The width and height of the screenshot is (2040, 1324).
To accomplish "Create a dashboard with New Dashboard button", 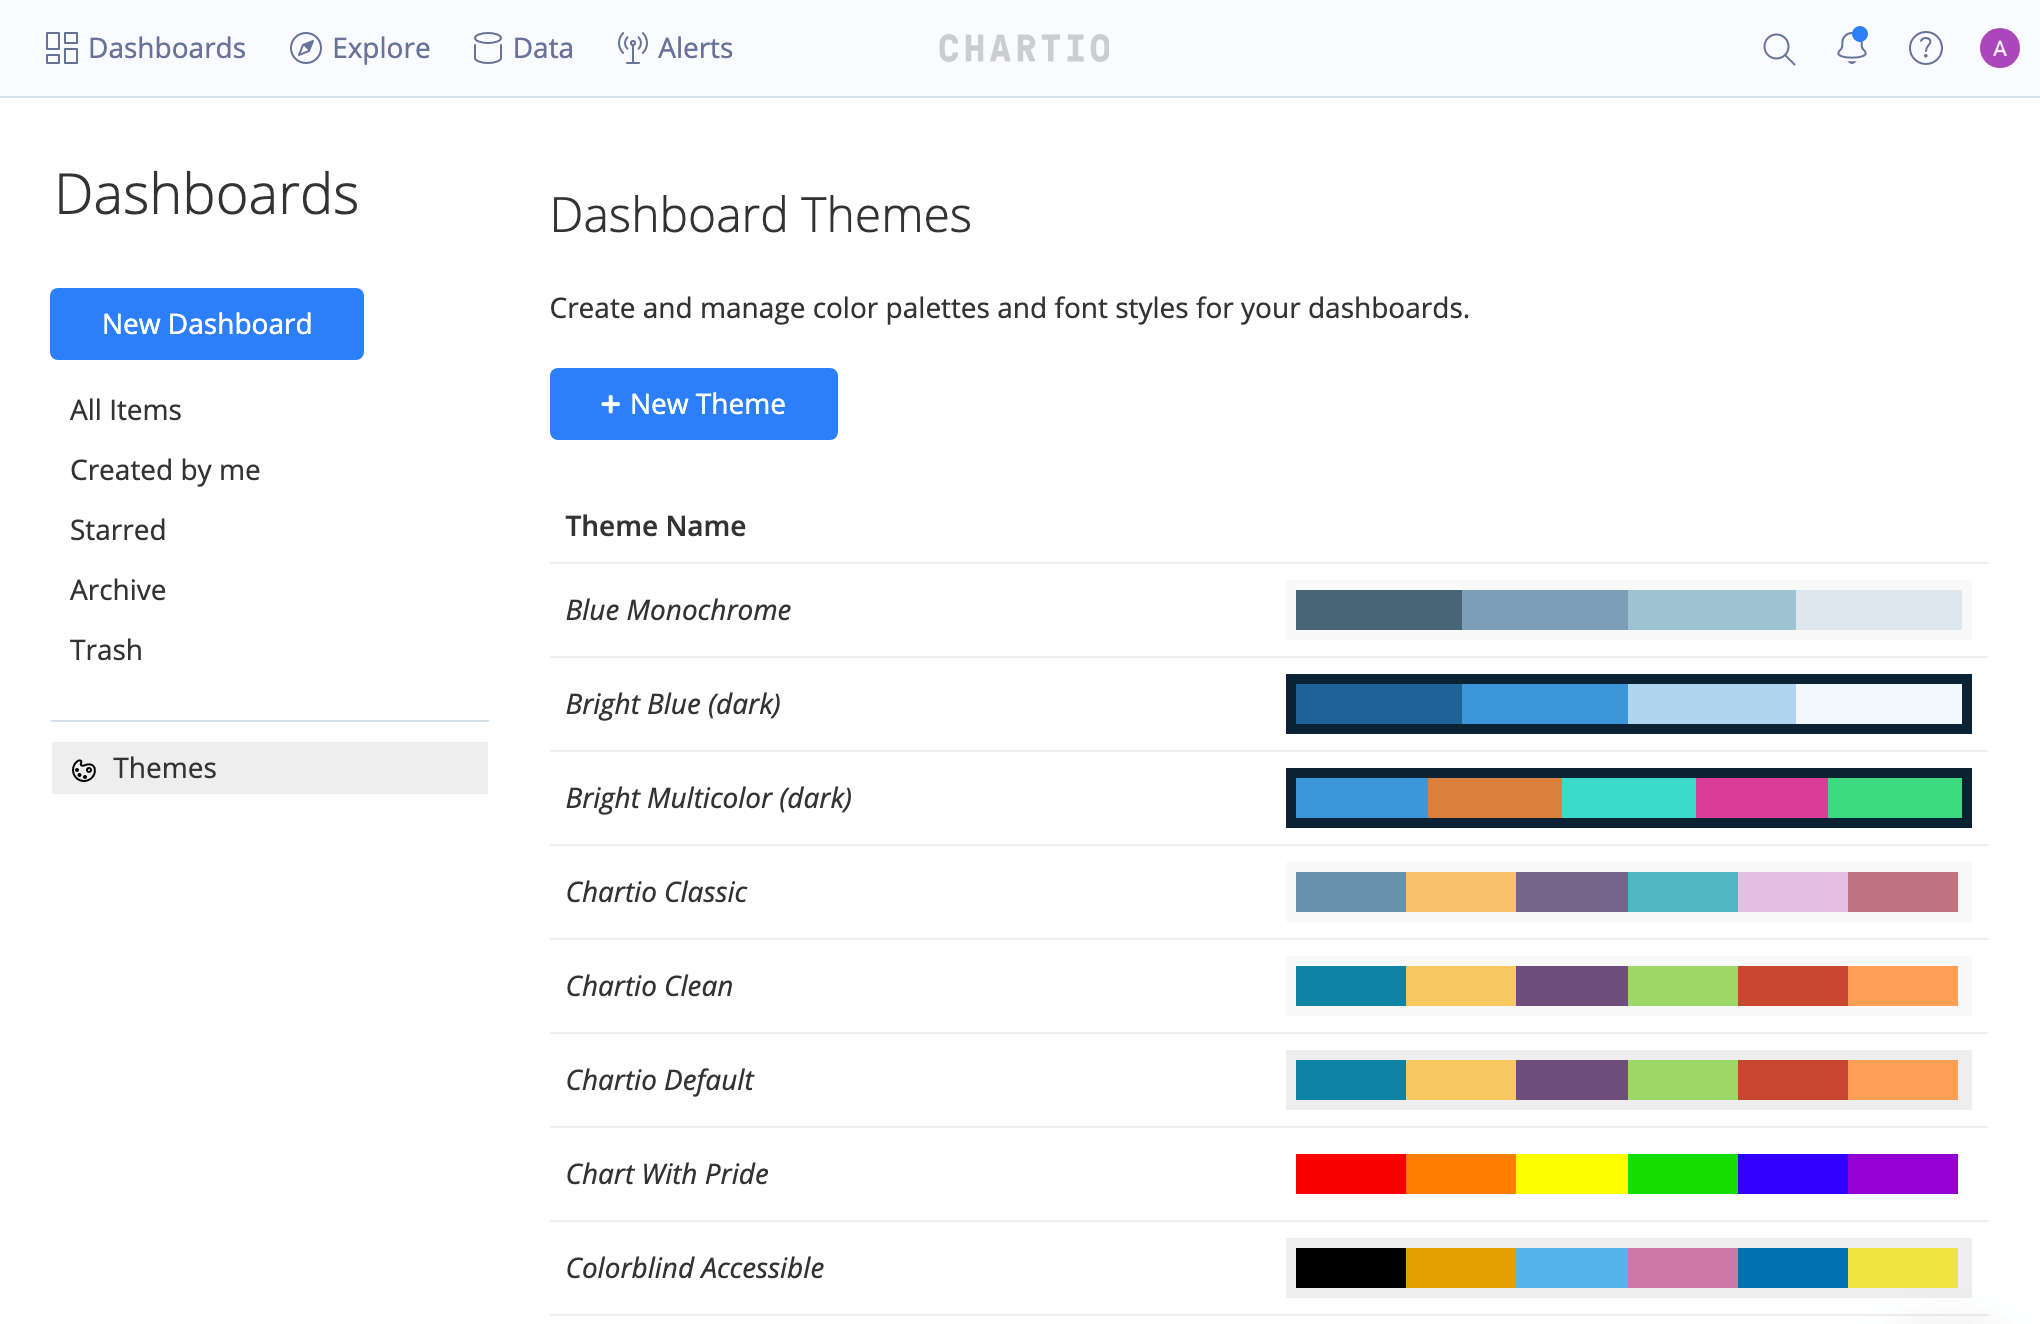I will tap(206, 323).
